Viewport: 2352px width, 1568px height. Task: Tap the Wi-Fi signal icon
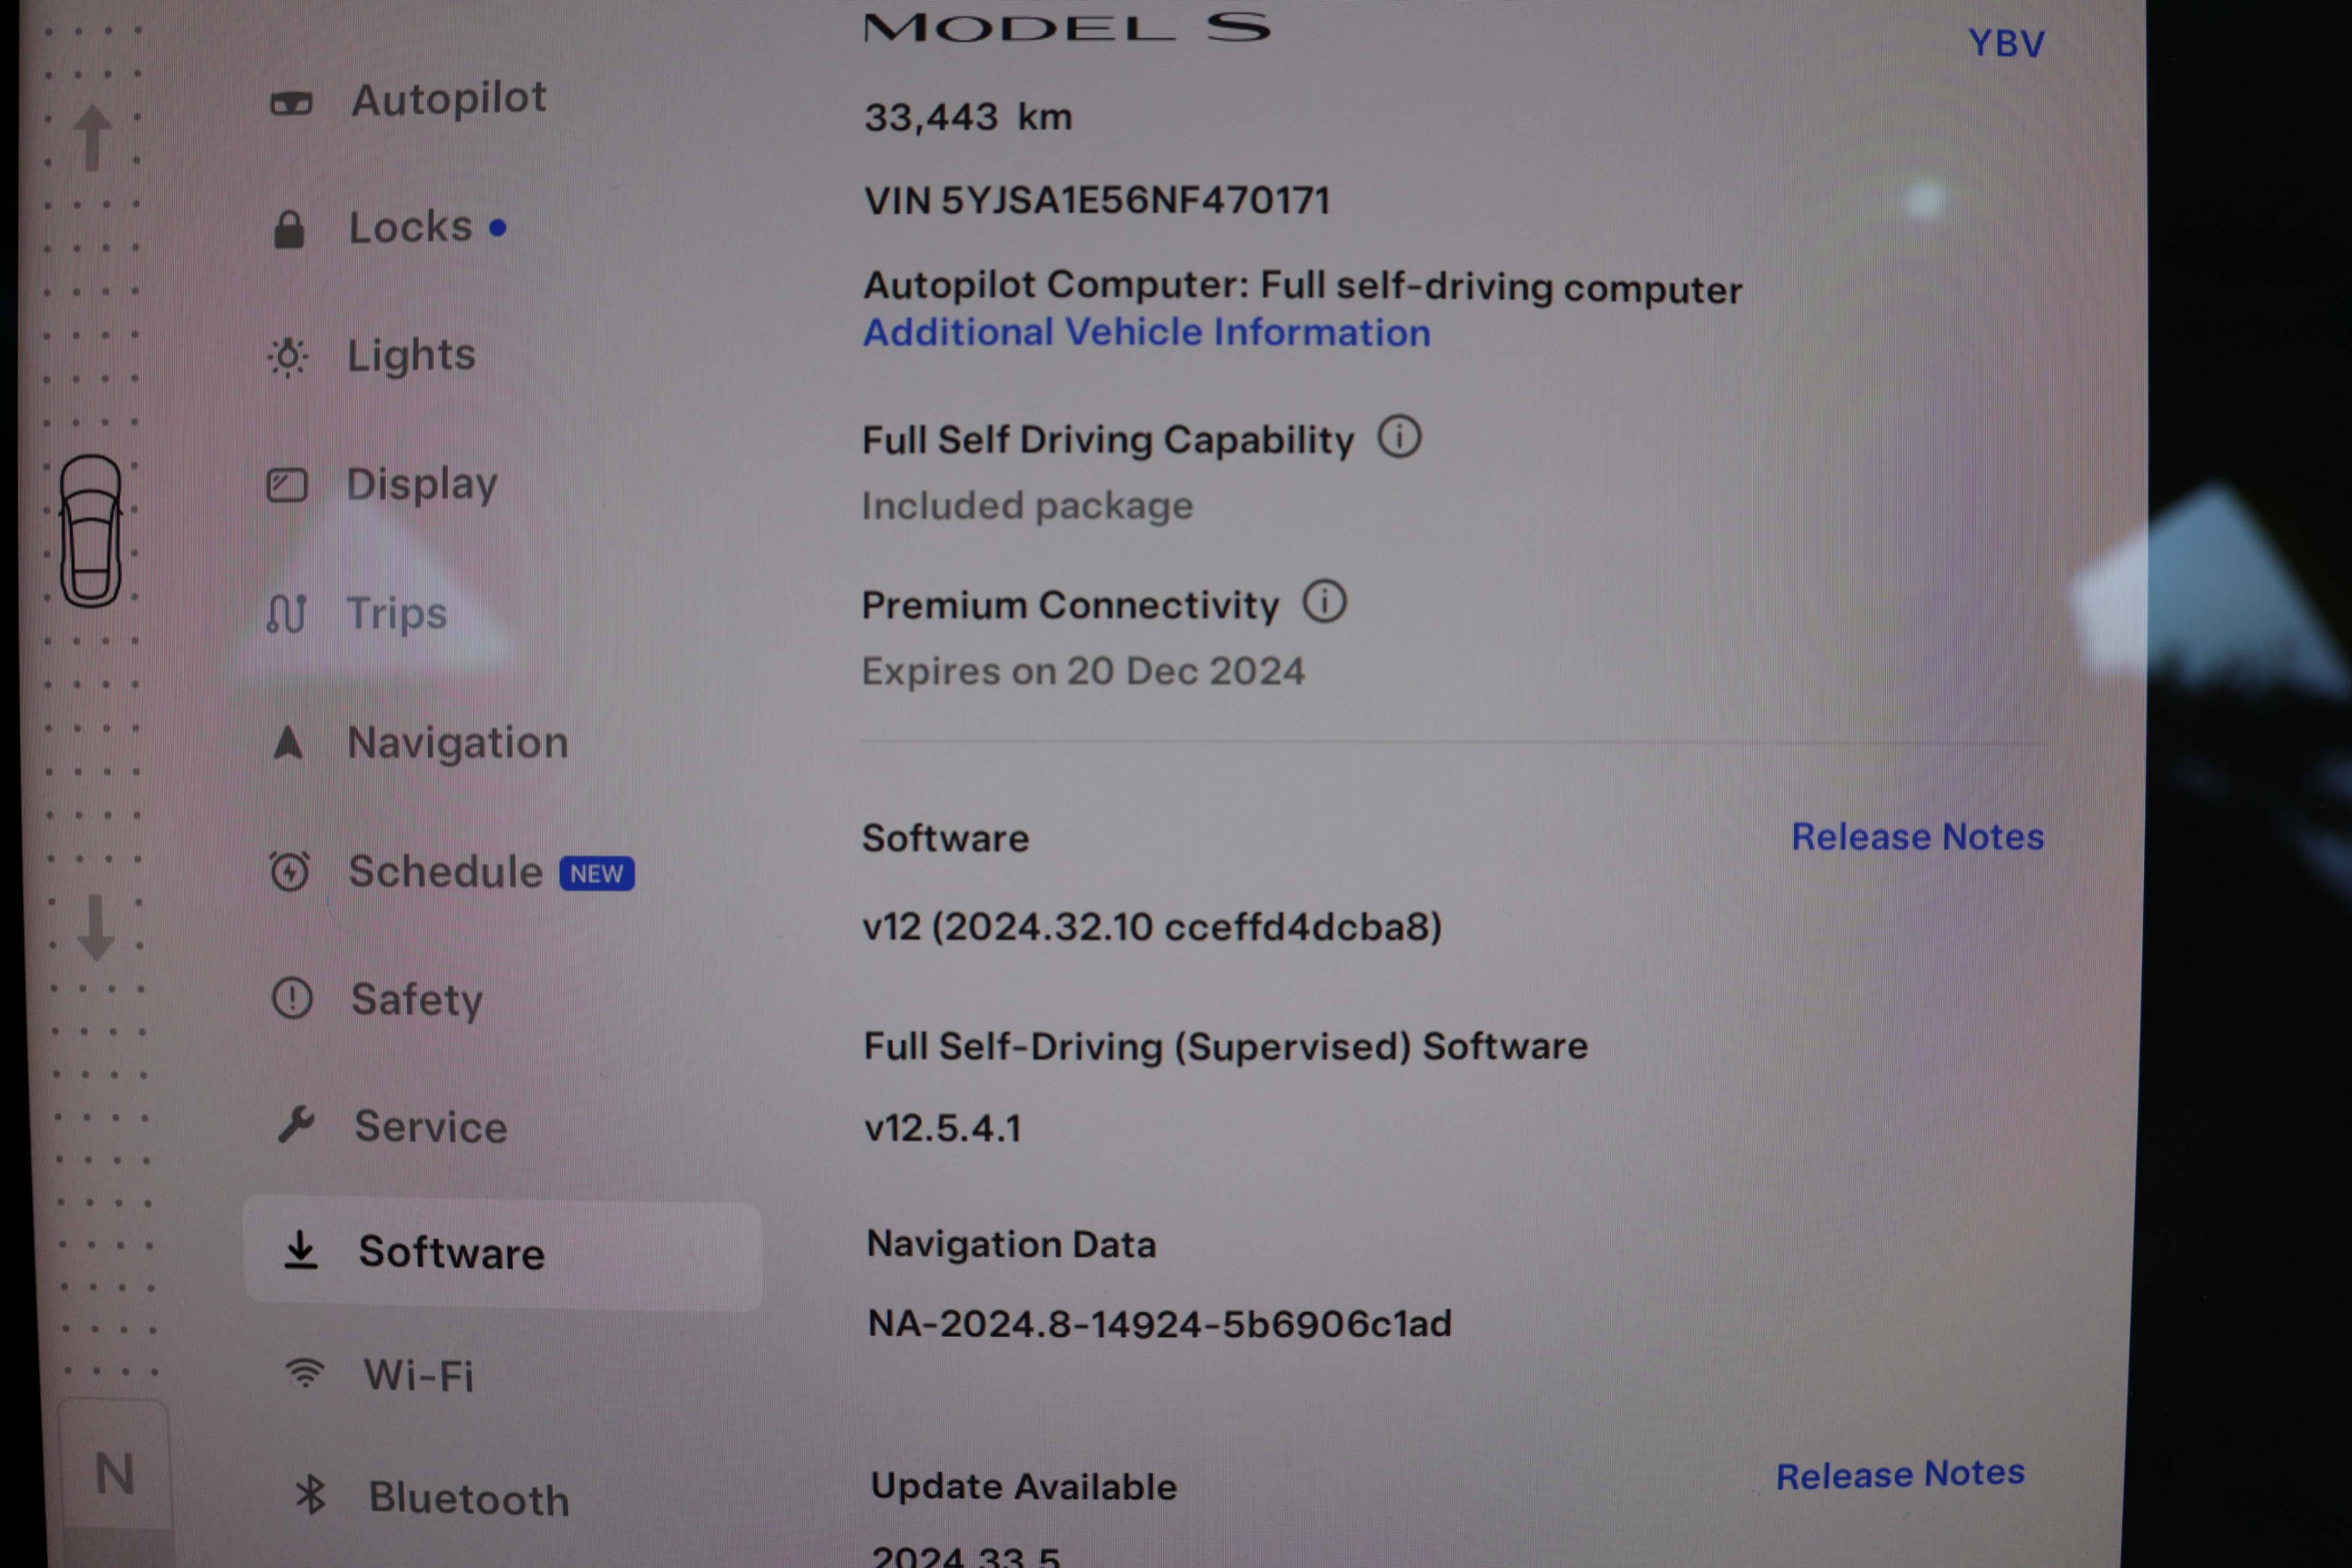(x=304, y=1374)
